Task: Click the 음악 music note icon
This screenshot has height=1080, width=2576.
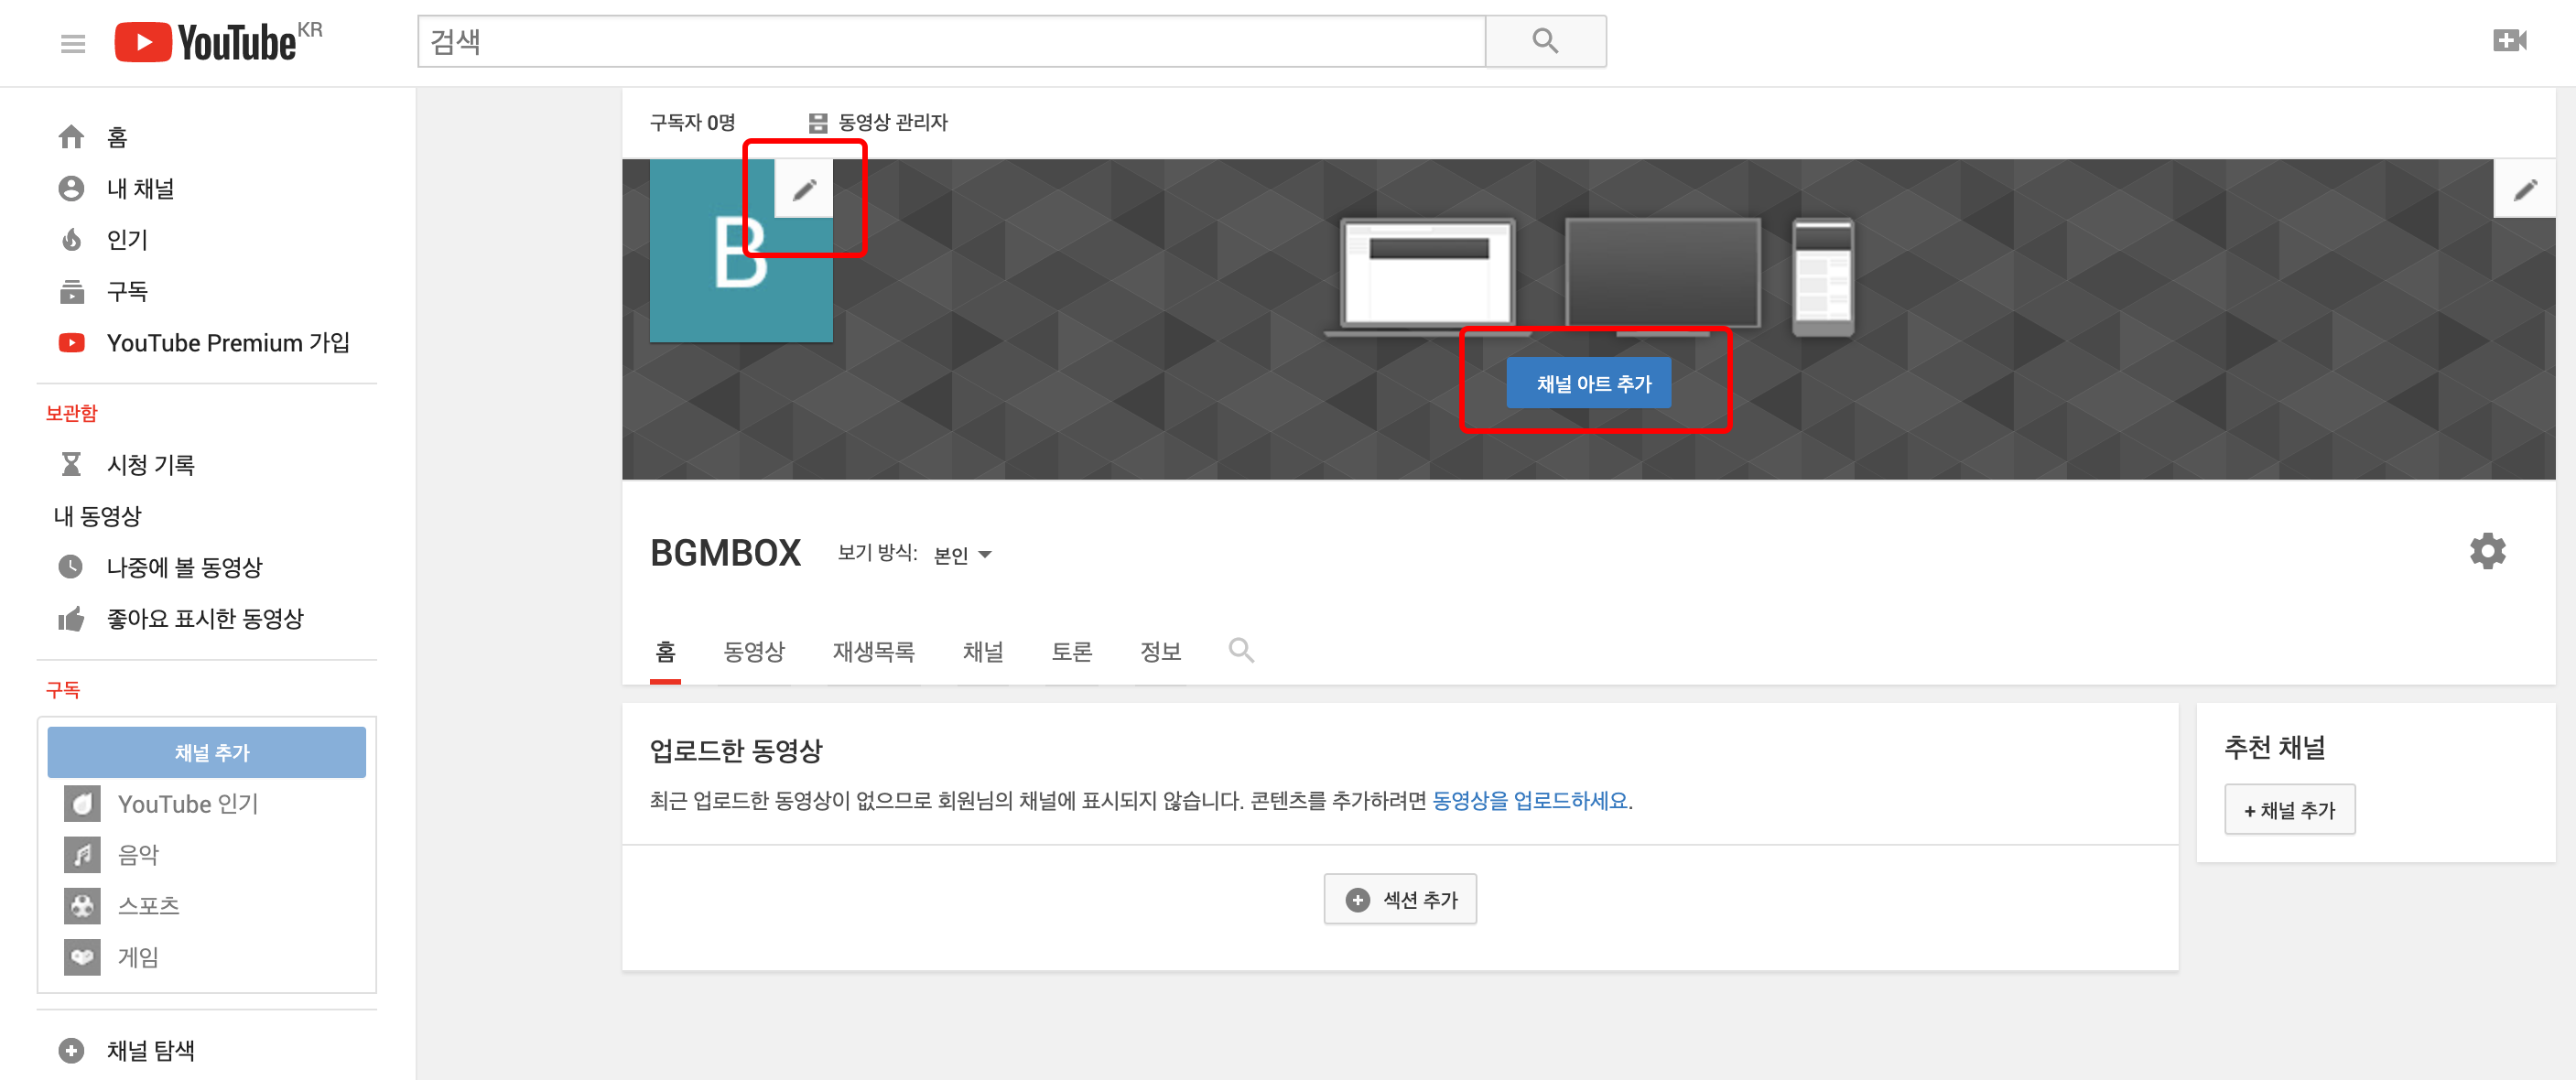Action: point(82,855)
